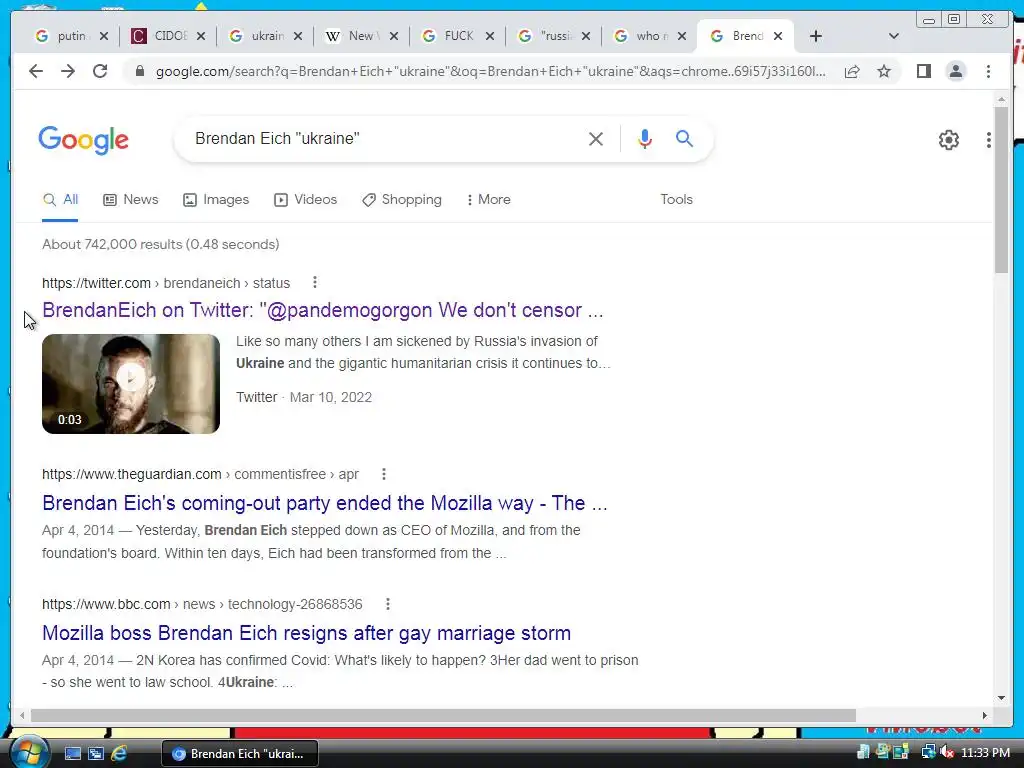Viewport: 1024px width, 768px height.
Task: Open BBC 'Mozilla boss Brendan Eich resigns' link
Action: [306, 633]
